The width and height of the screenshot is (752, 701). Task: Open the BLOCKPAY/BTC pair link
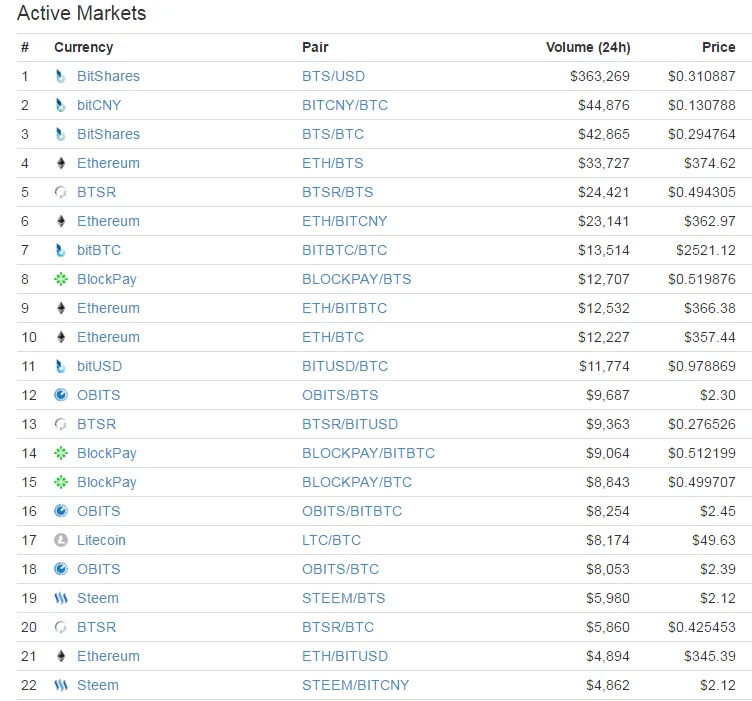(357, 482)
